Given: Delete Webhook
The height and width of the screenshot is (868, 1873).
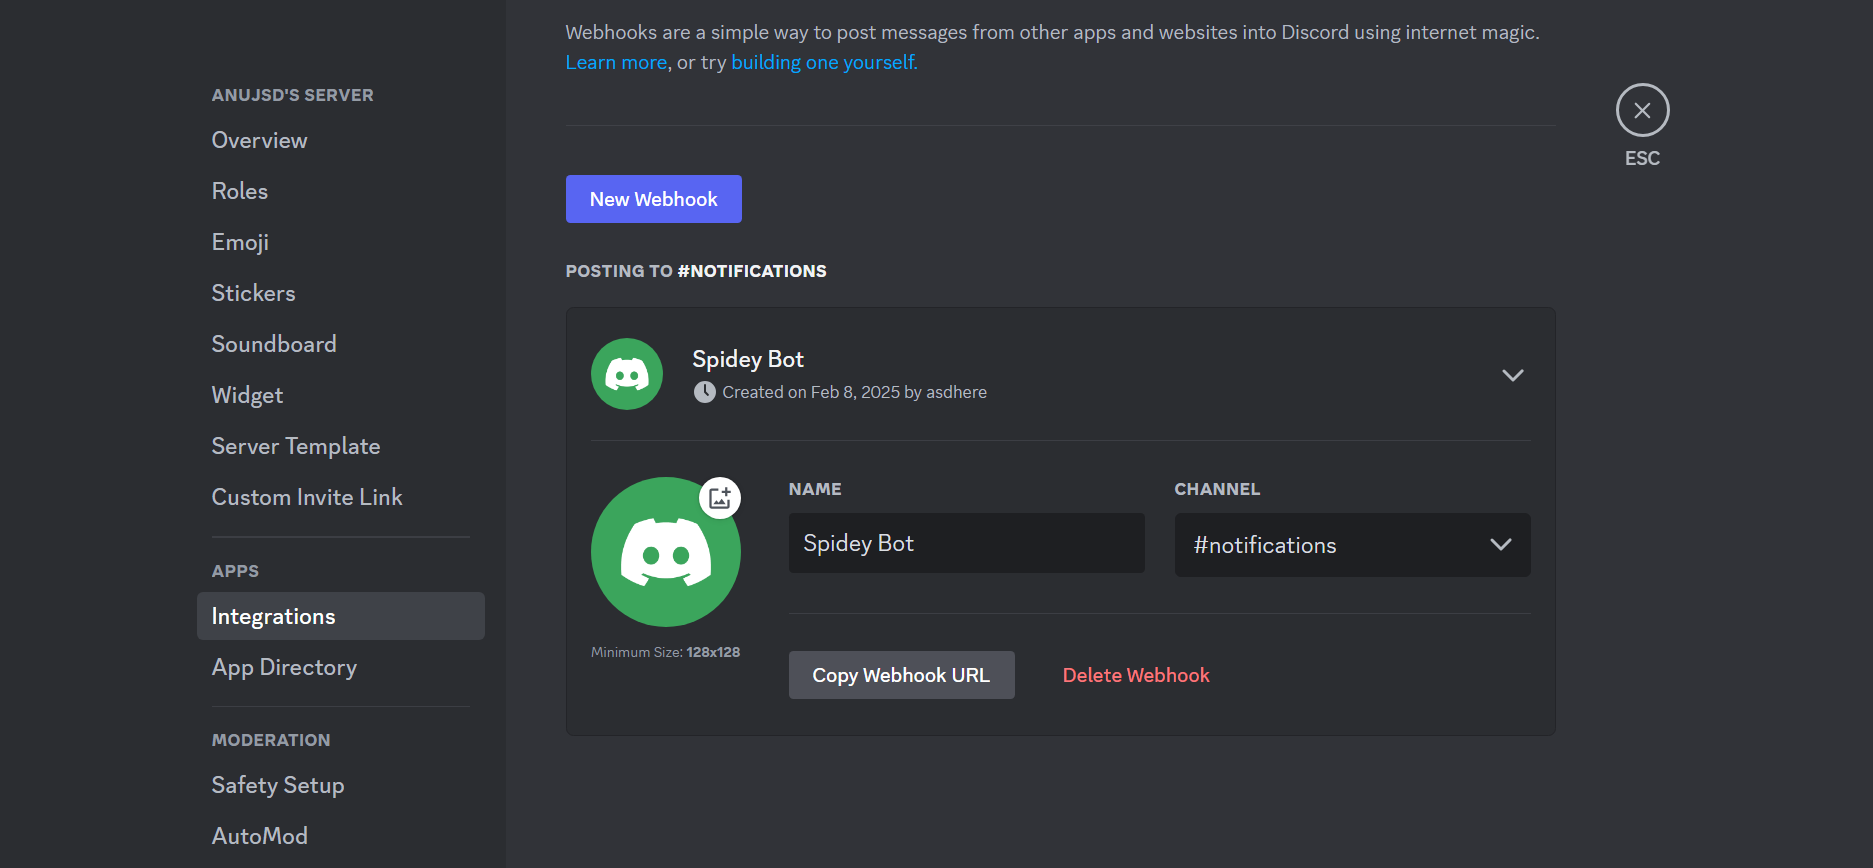Looking at the screenshot, I should [1136, 675].
